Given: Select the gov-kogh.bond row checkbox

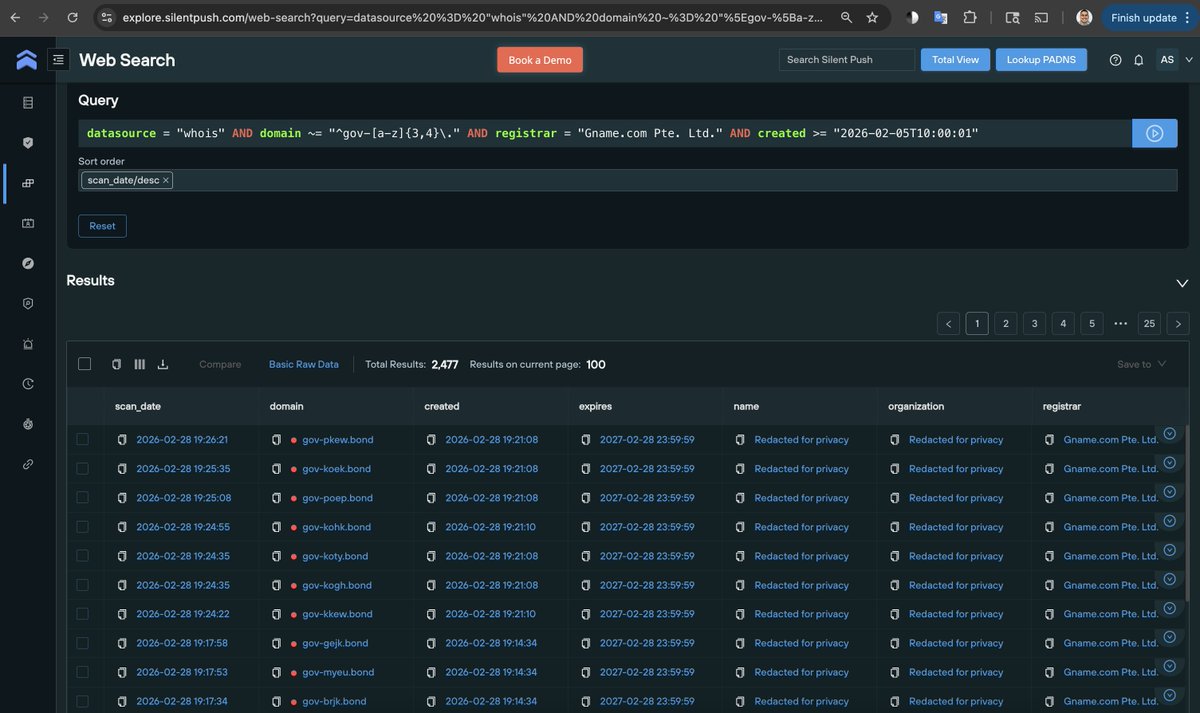Looking at the screenshot, I should (82, 585).
